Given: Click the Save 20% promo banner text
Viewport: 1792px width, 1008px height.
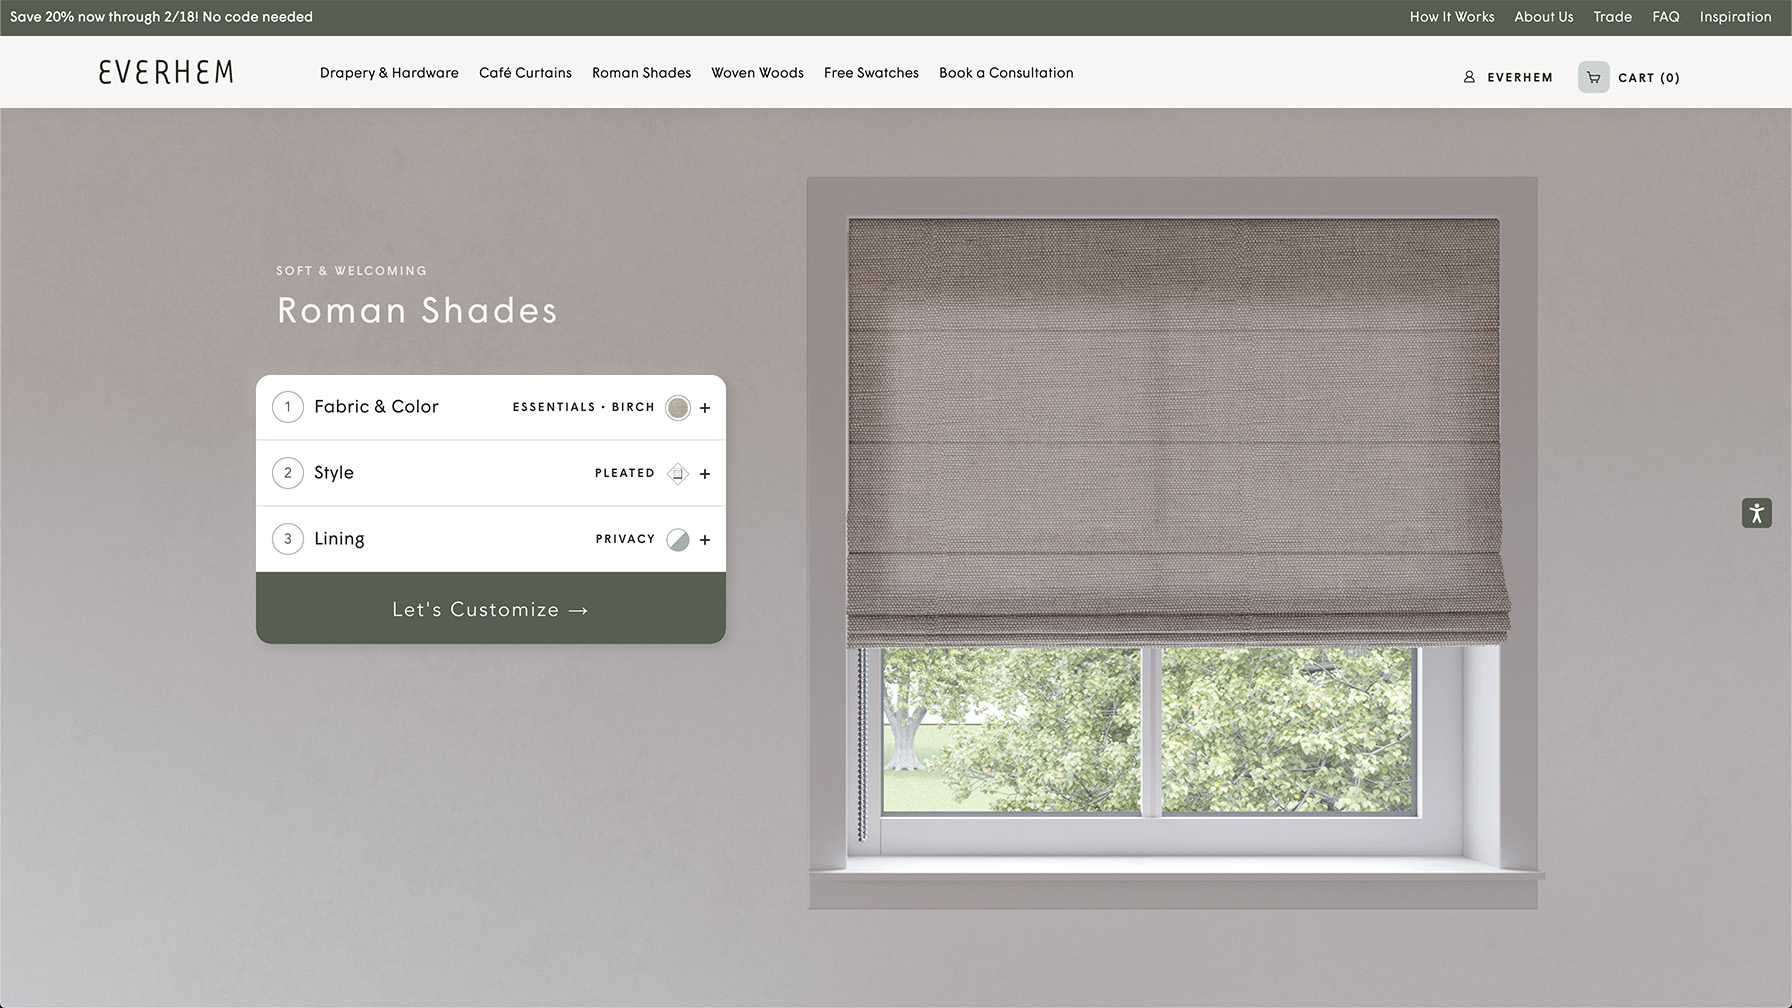Looking at the screenshot, I should point(161,17).
